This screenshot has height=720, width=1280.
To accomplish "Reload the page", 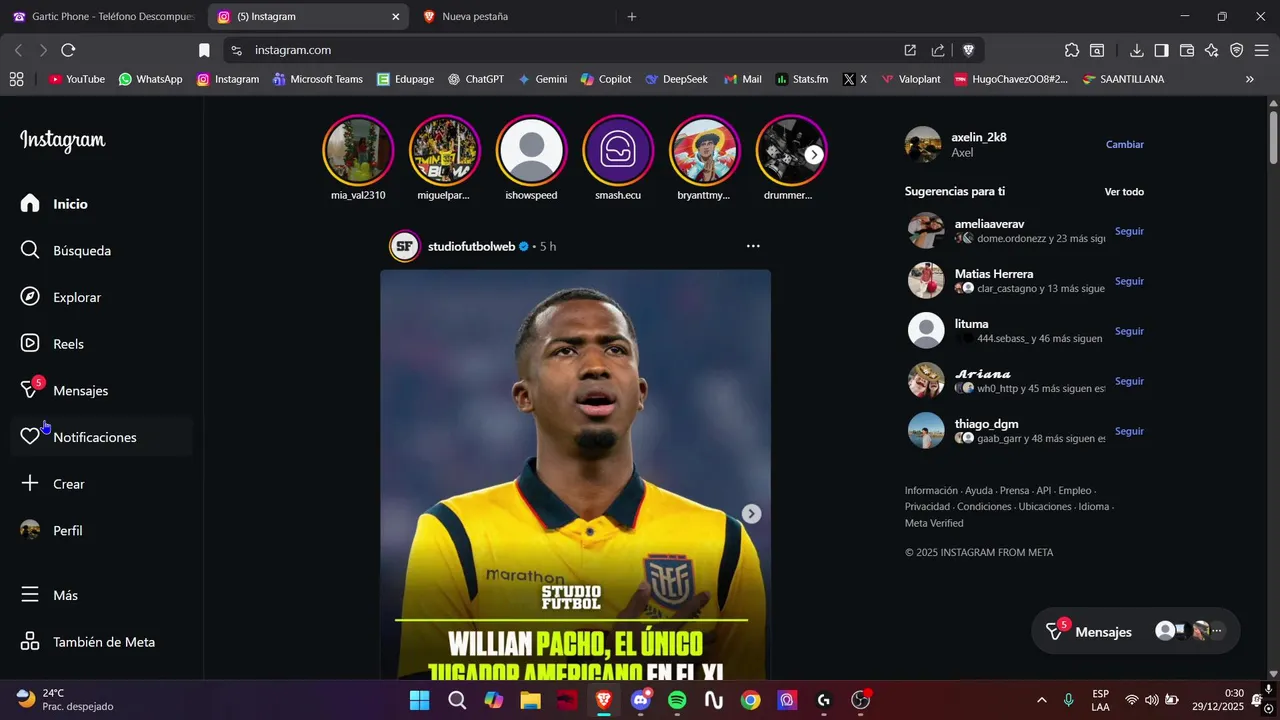I will coord(68,50).
